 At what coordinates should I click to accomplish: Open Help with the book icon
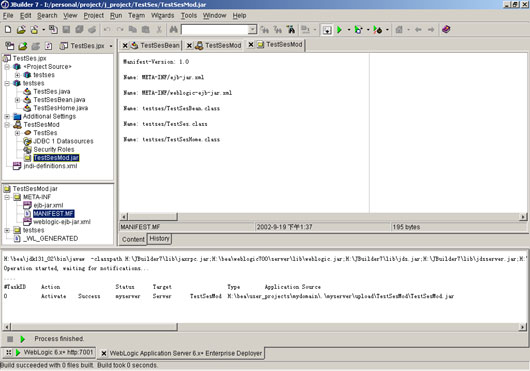pos(446,29)
